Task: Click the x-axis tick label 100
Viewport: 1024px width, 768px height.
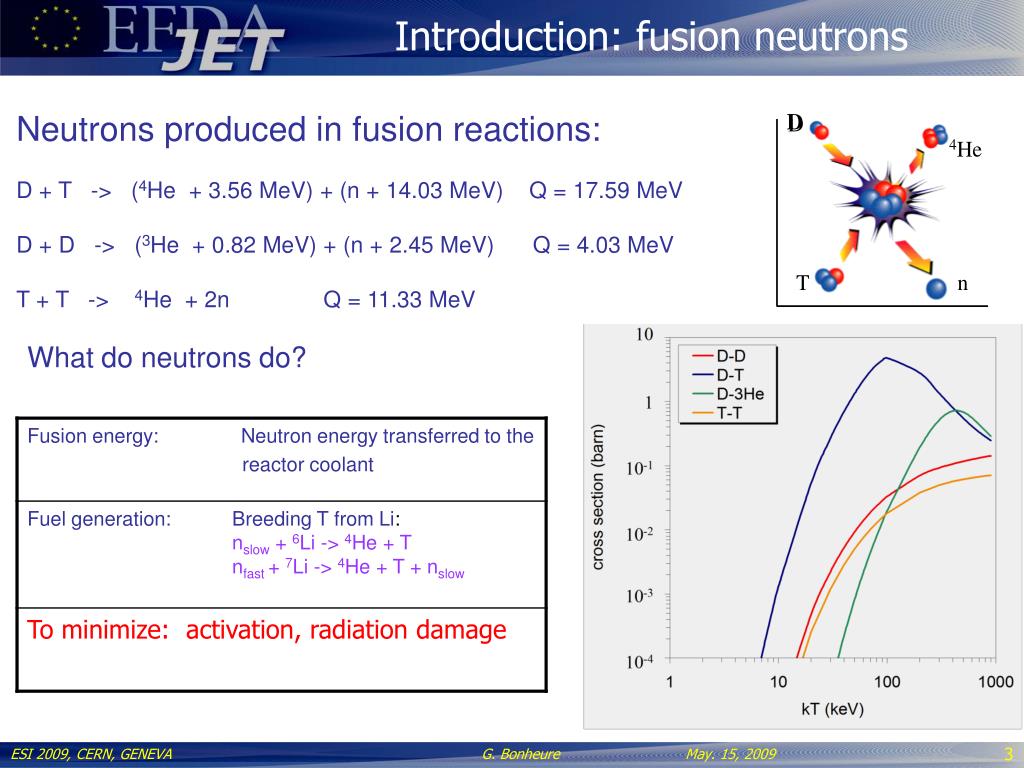Action: [x=886, y=682]
